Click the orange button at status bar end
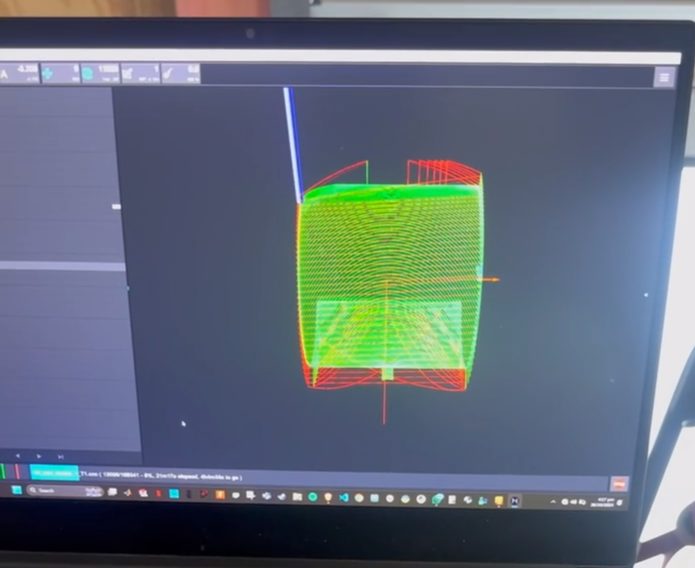The width and height of the screenshot is (695, 568). 620,484
